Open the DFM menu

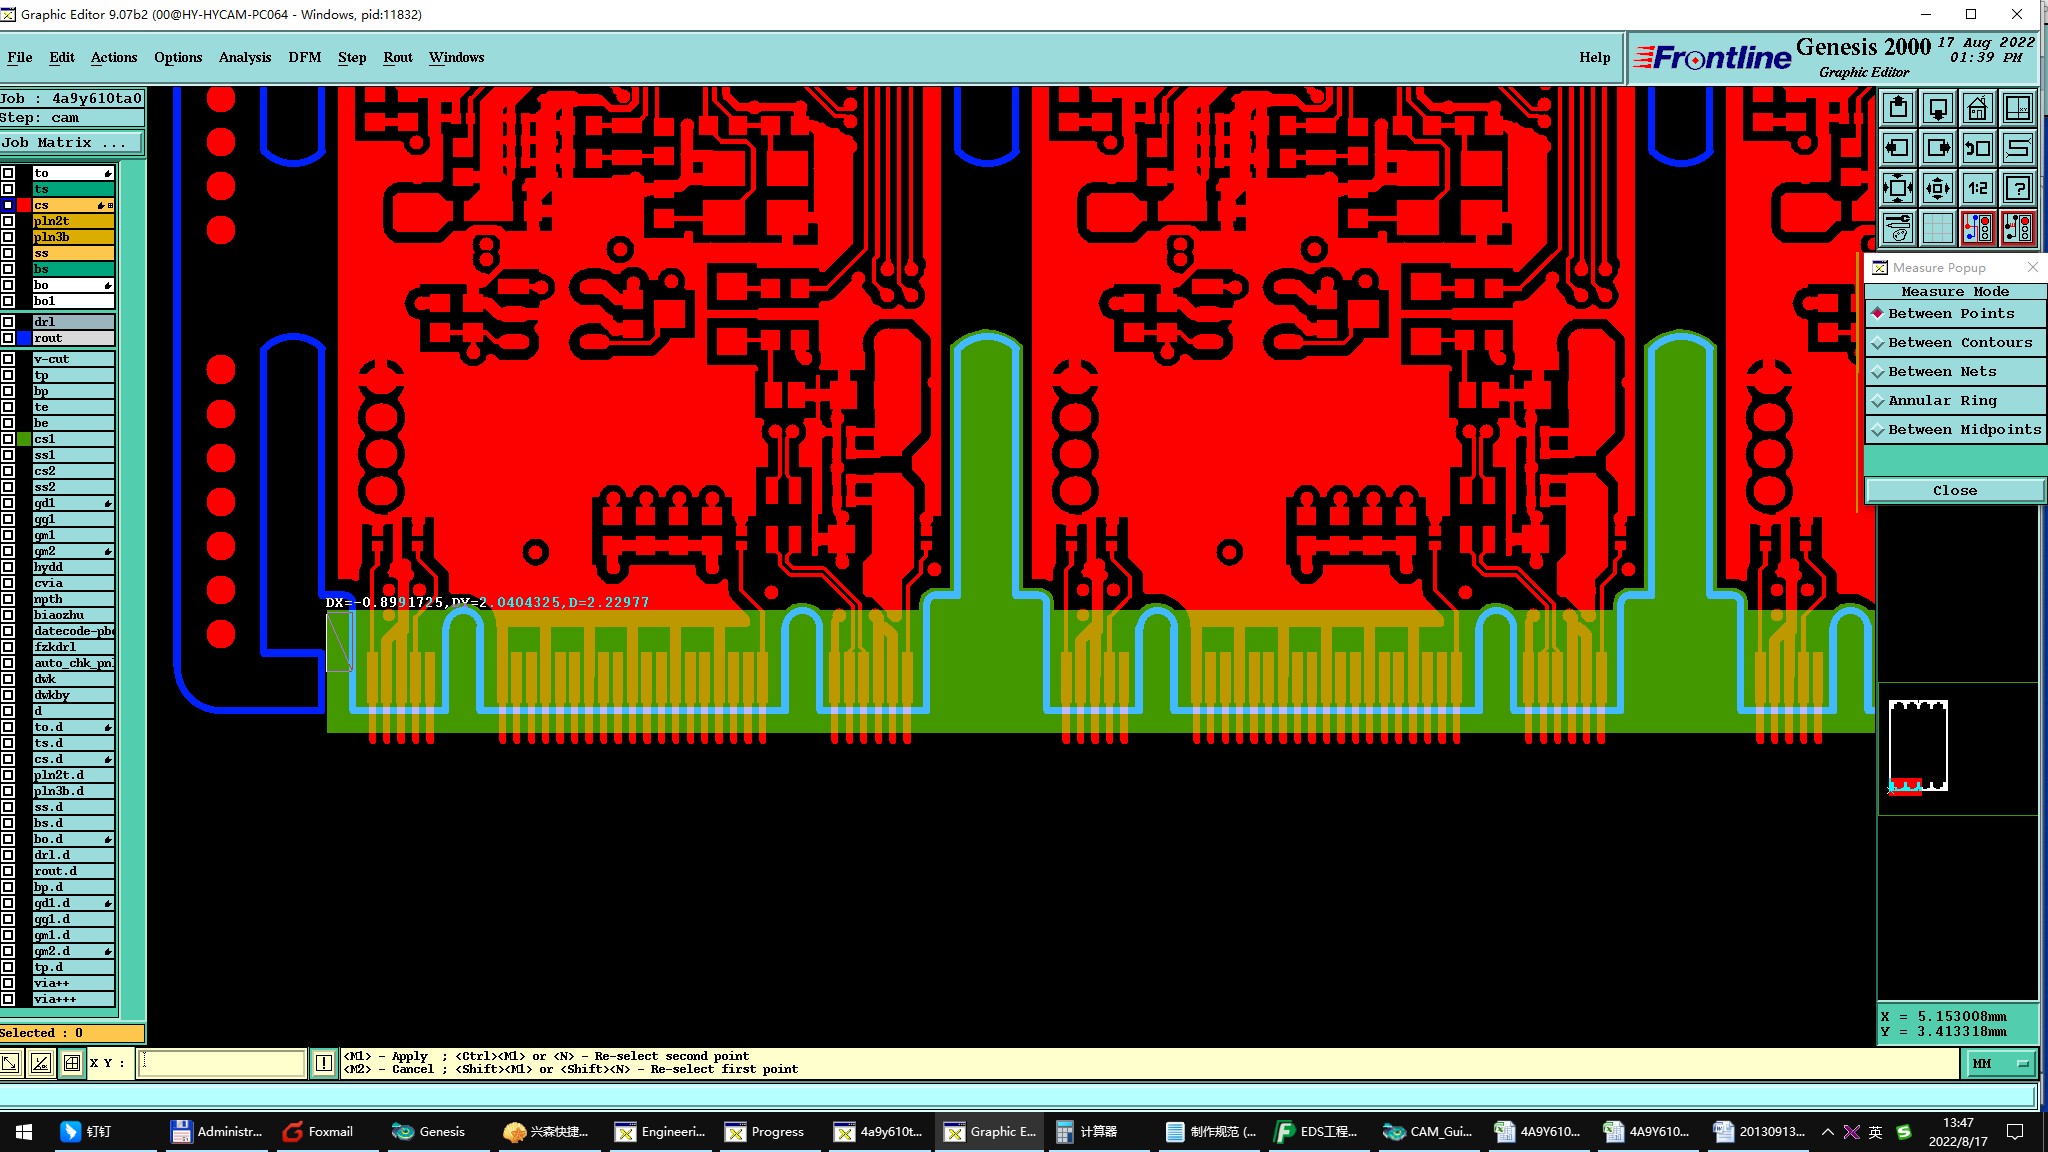[305, 58]
